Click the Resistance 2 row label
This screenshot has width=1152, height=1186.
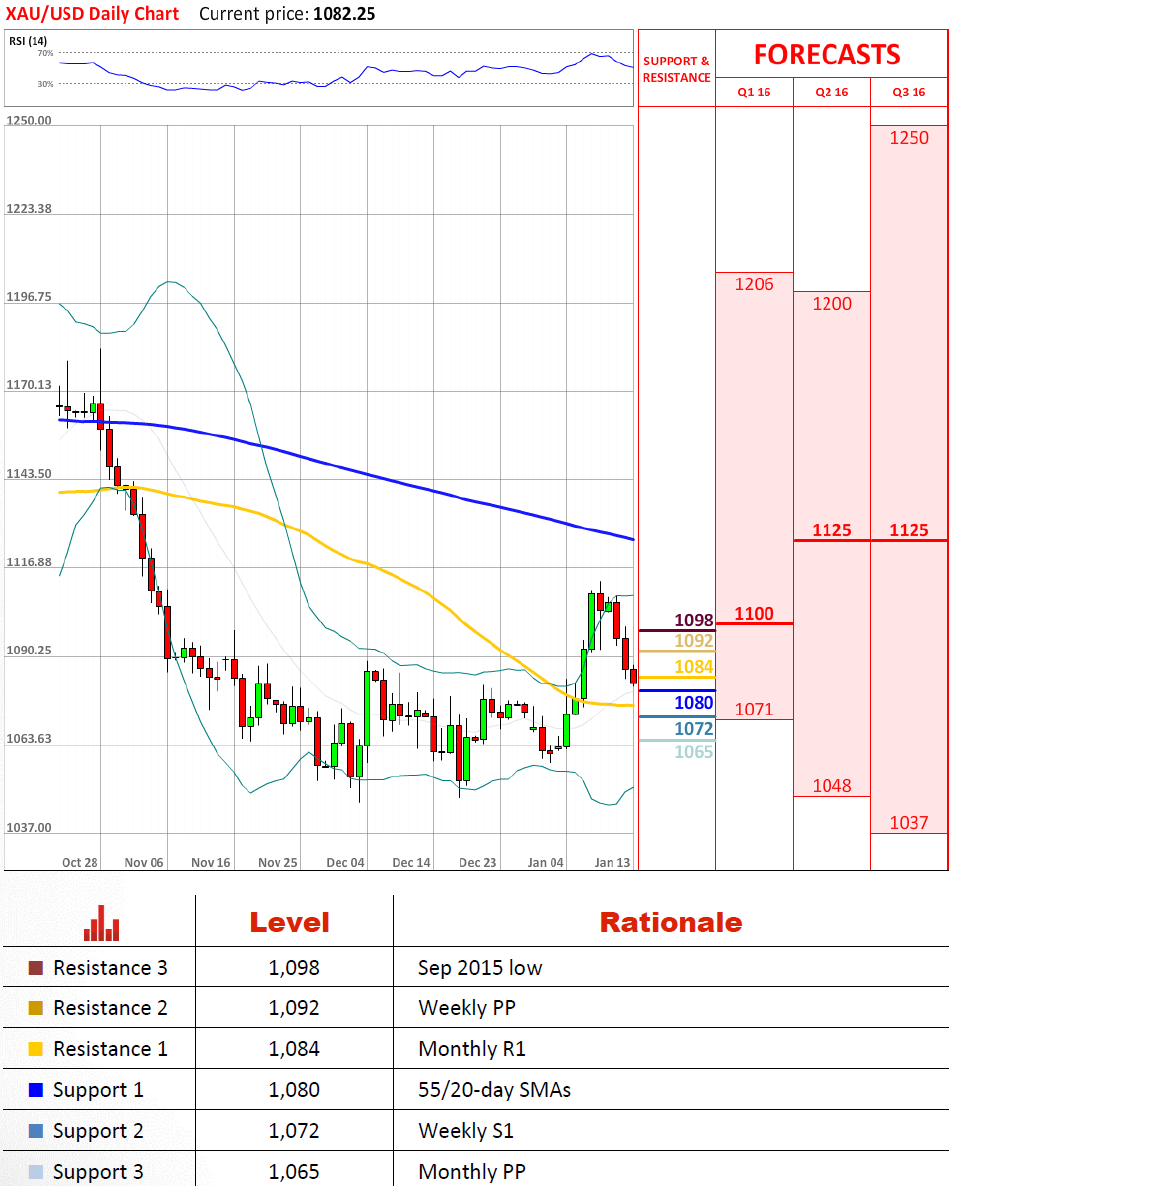110,1008
